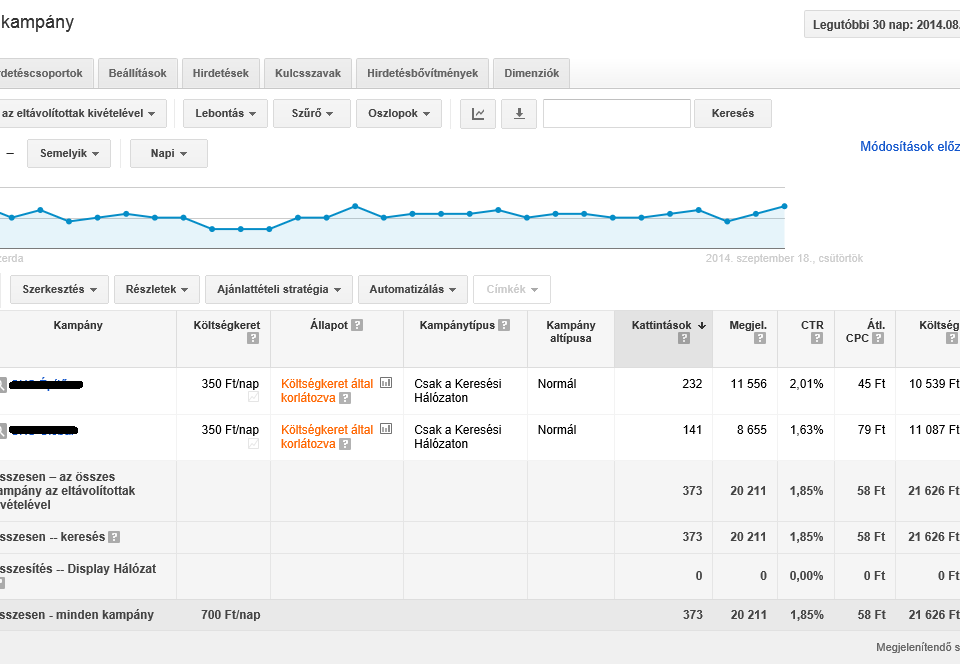
Task: Click the 700 Ft/nap total budget
Action: pyautogui.click(x=231, y=615)
